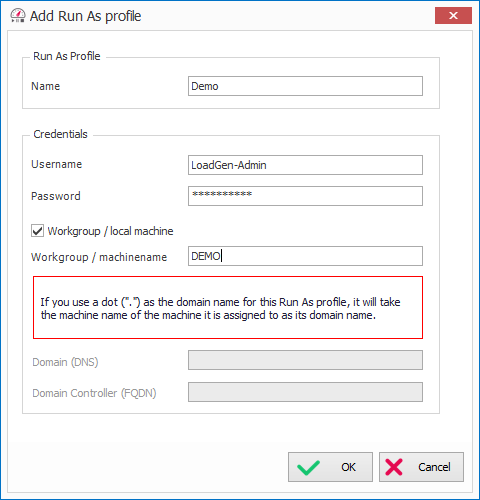The image size is (480, 500).
Task: Click the red-bordered dot domain hint box
Action: coord(228,307)
